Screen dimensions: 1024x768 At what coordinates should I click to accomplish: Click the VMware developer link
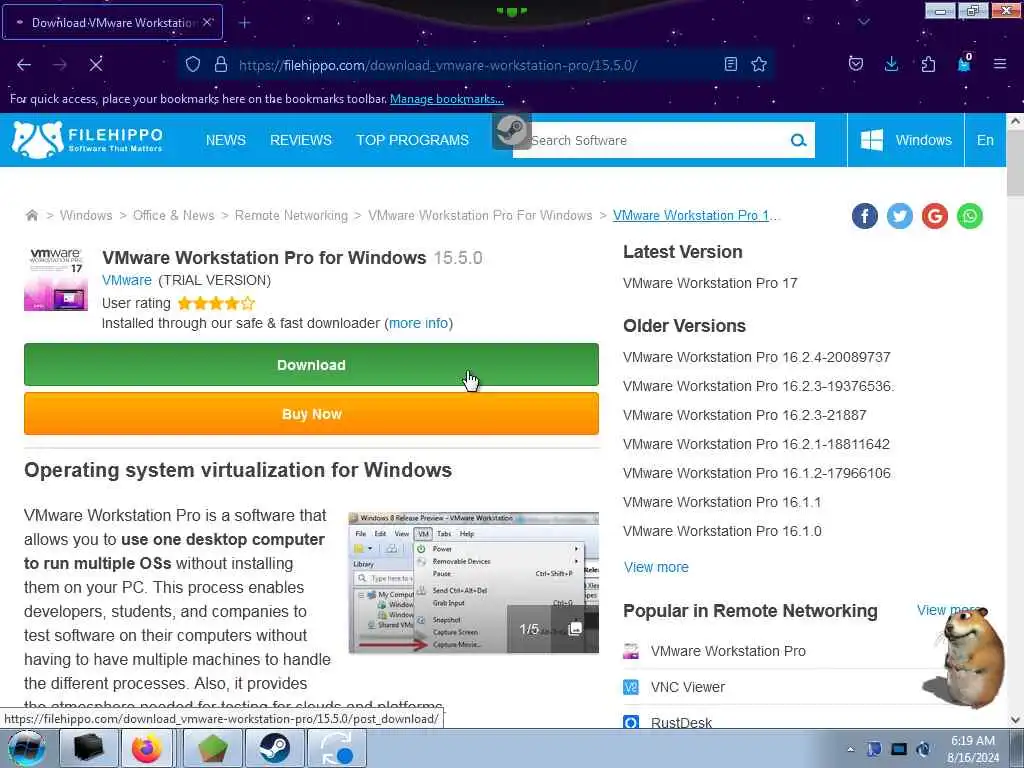coord(127,280)
